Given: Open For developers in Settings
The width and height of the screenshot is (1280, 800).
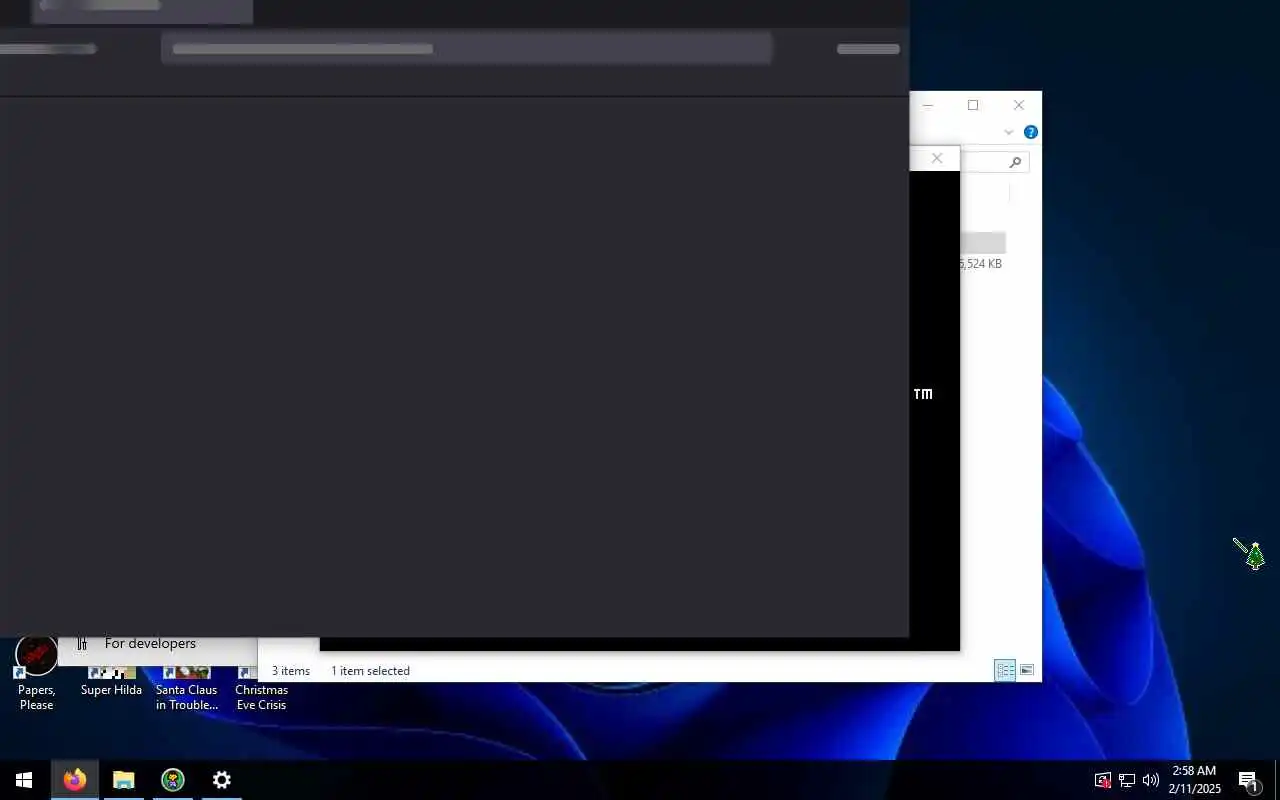Looking at the screenshot, I should [150, 644].
